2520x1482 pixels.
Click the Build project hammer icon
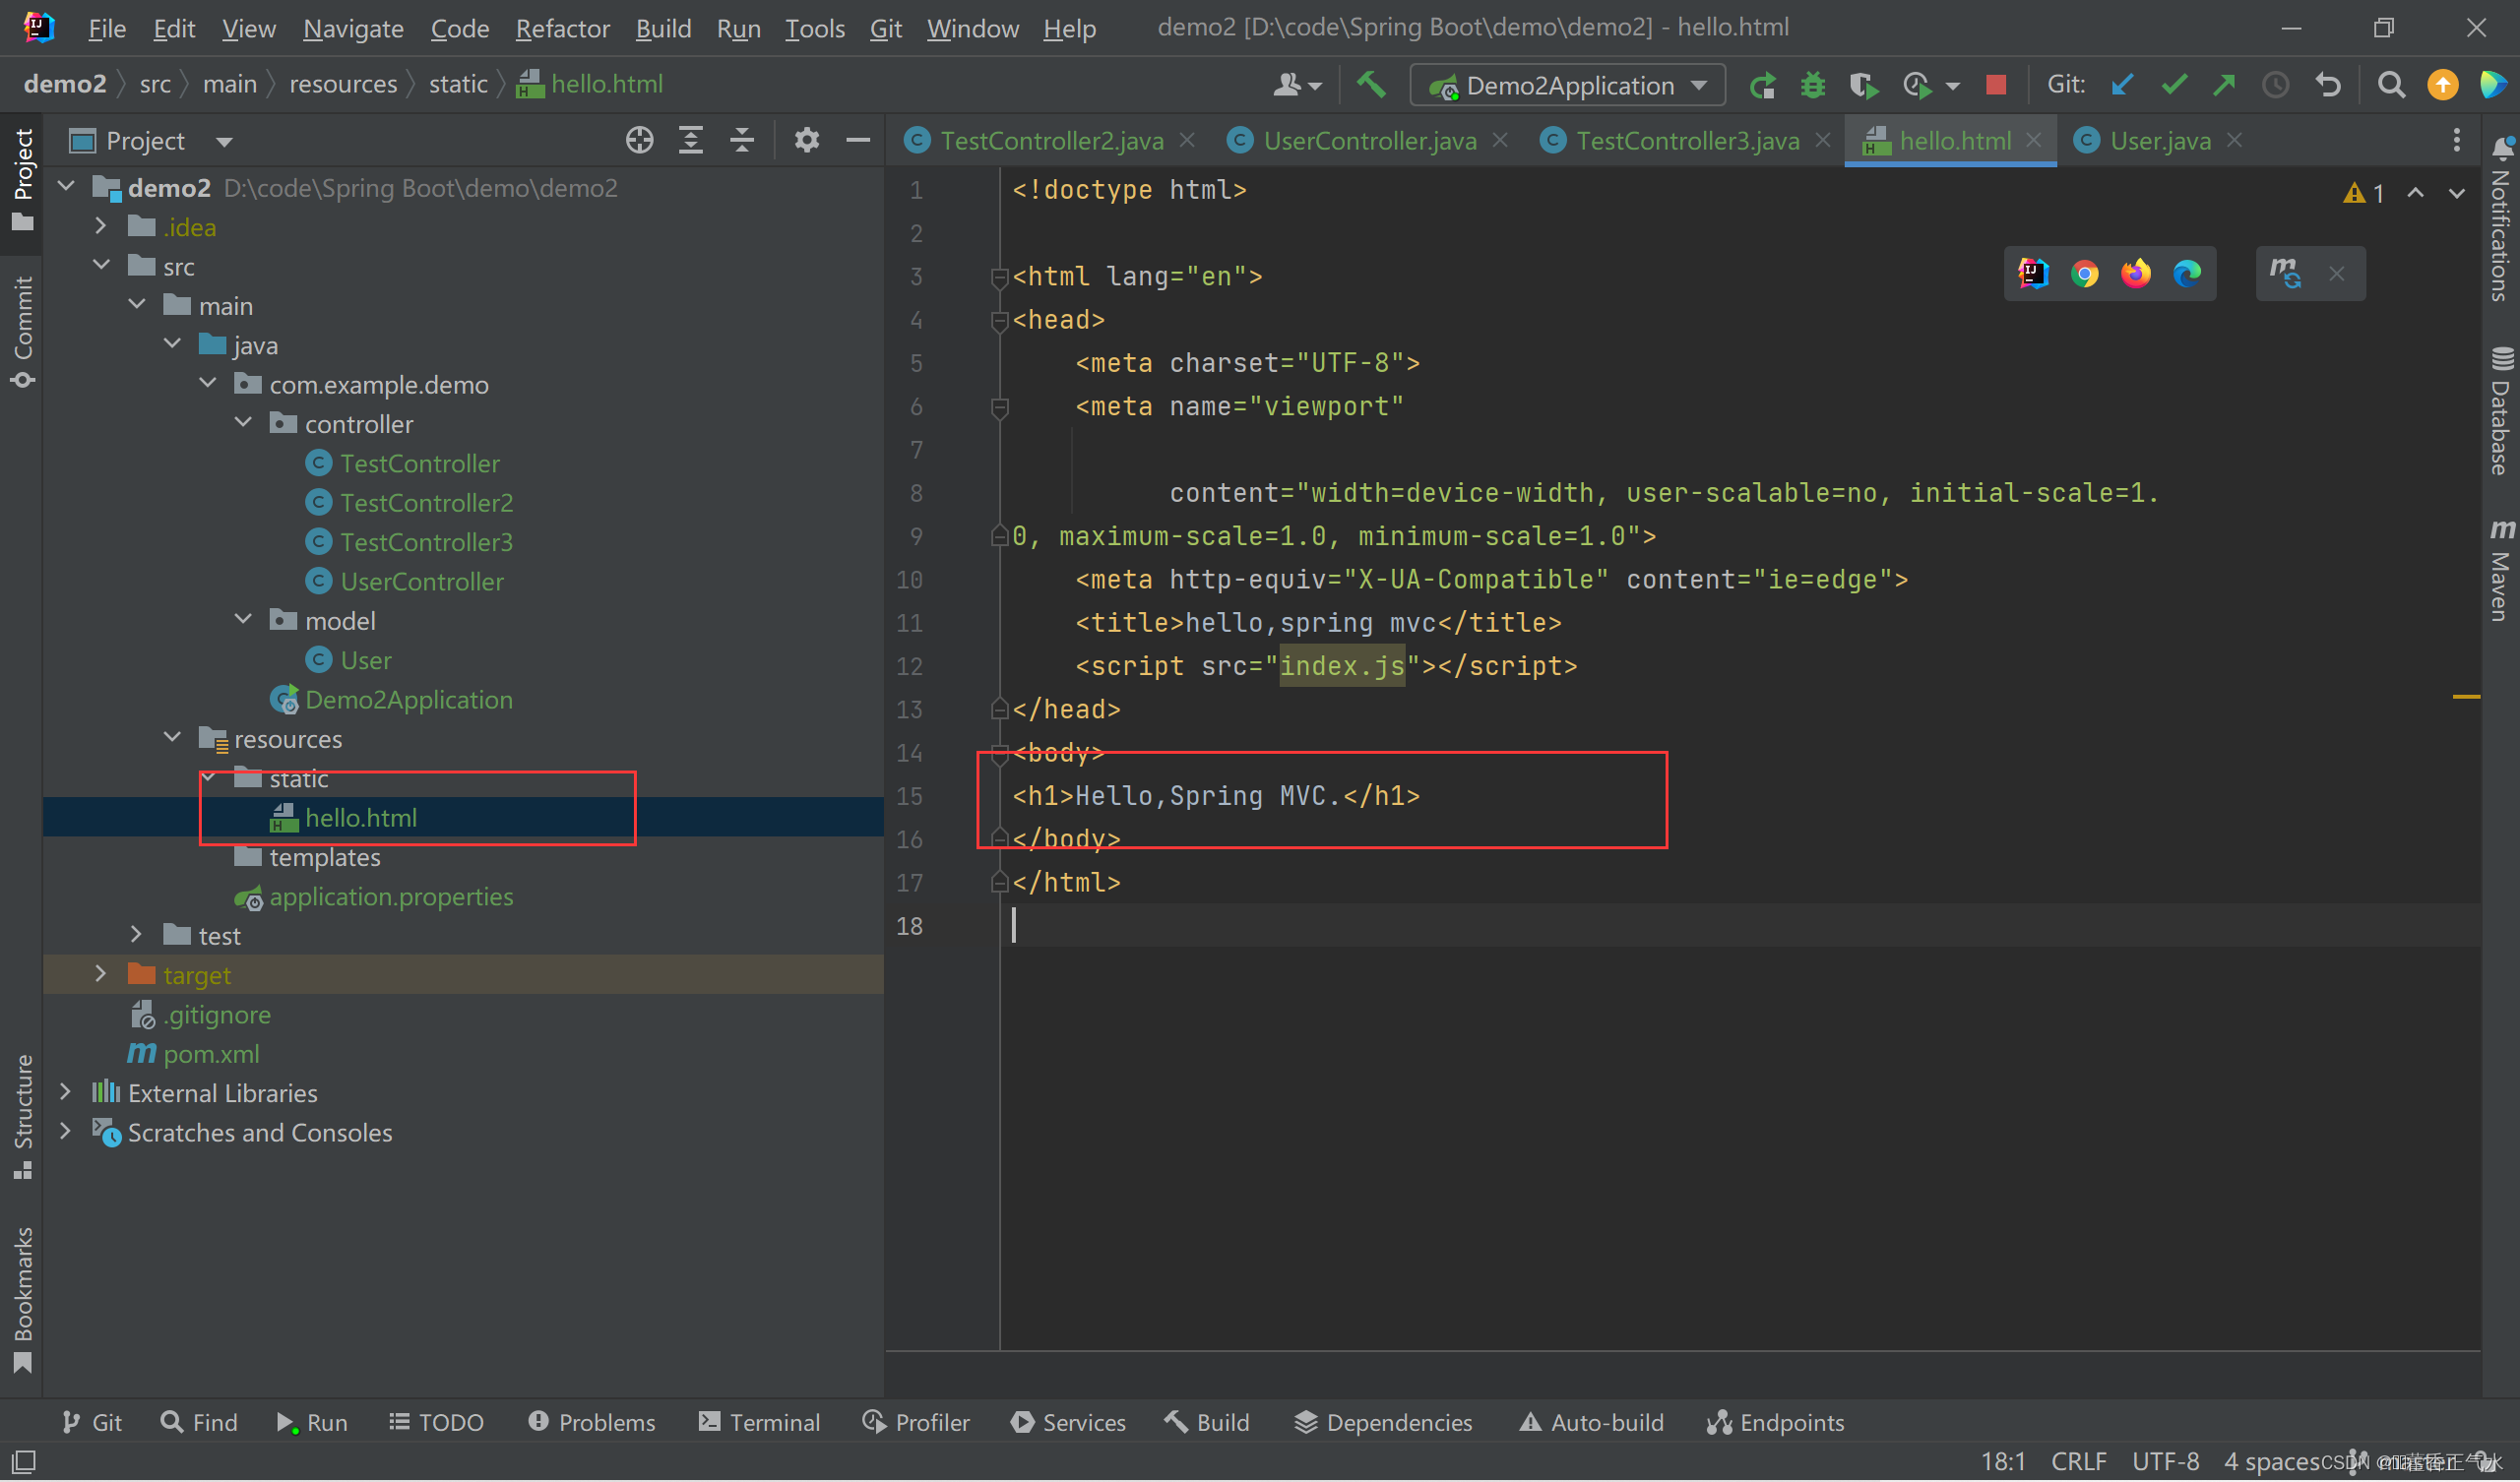[x=1371, y=85]
